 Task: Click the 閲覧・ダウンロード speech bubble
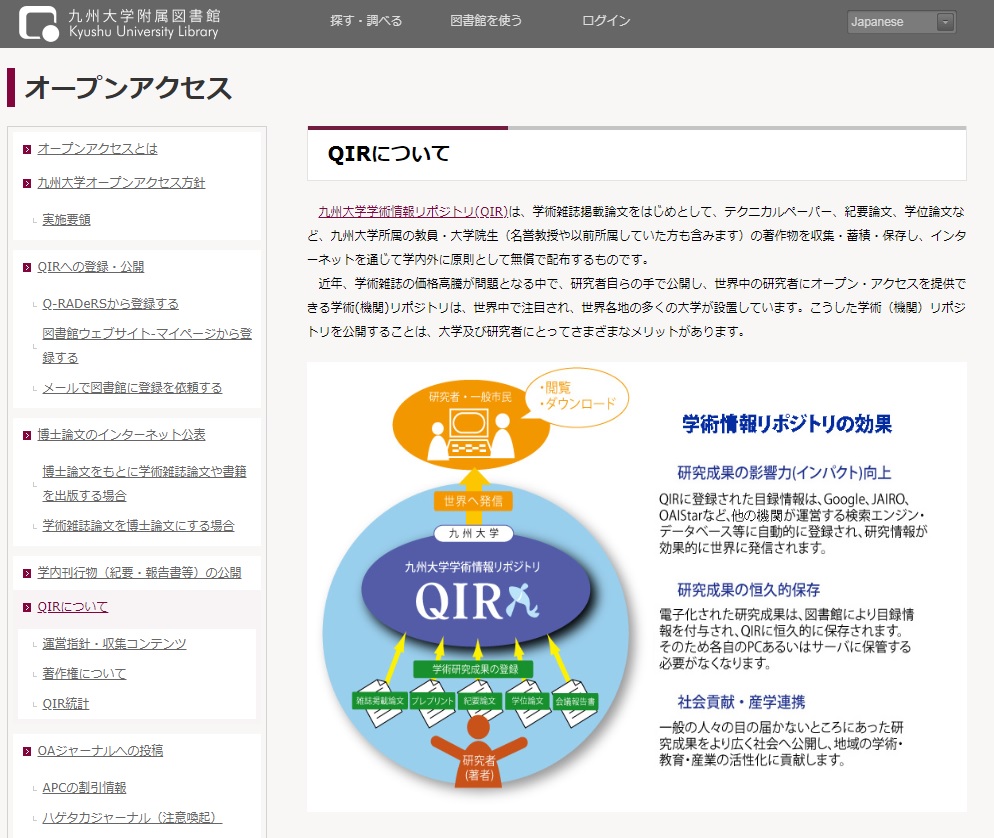576,396
